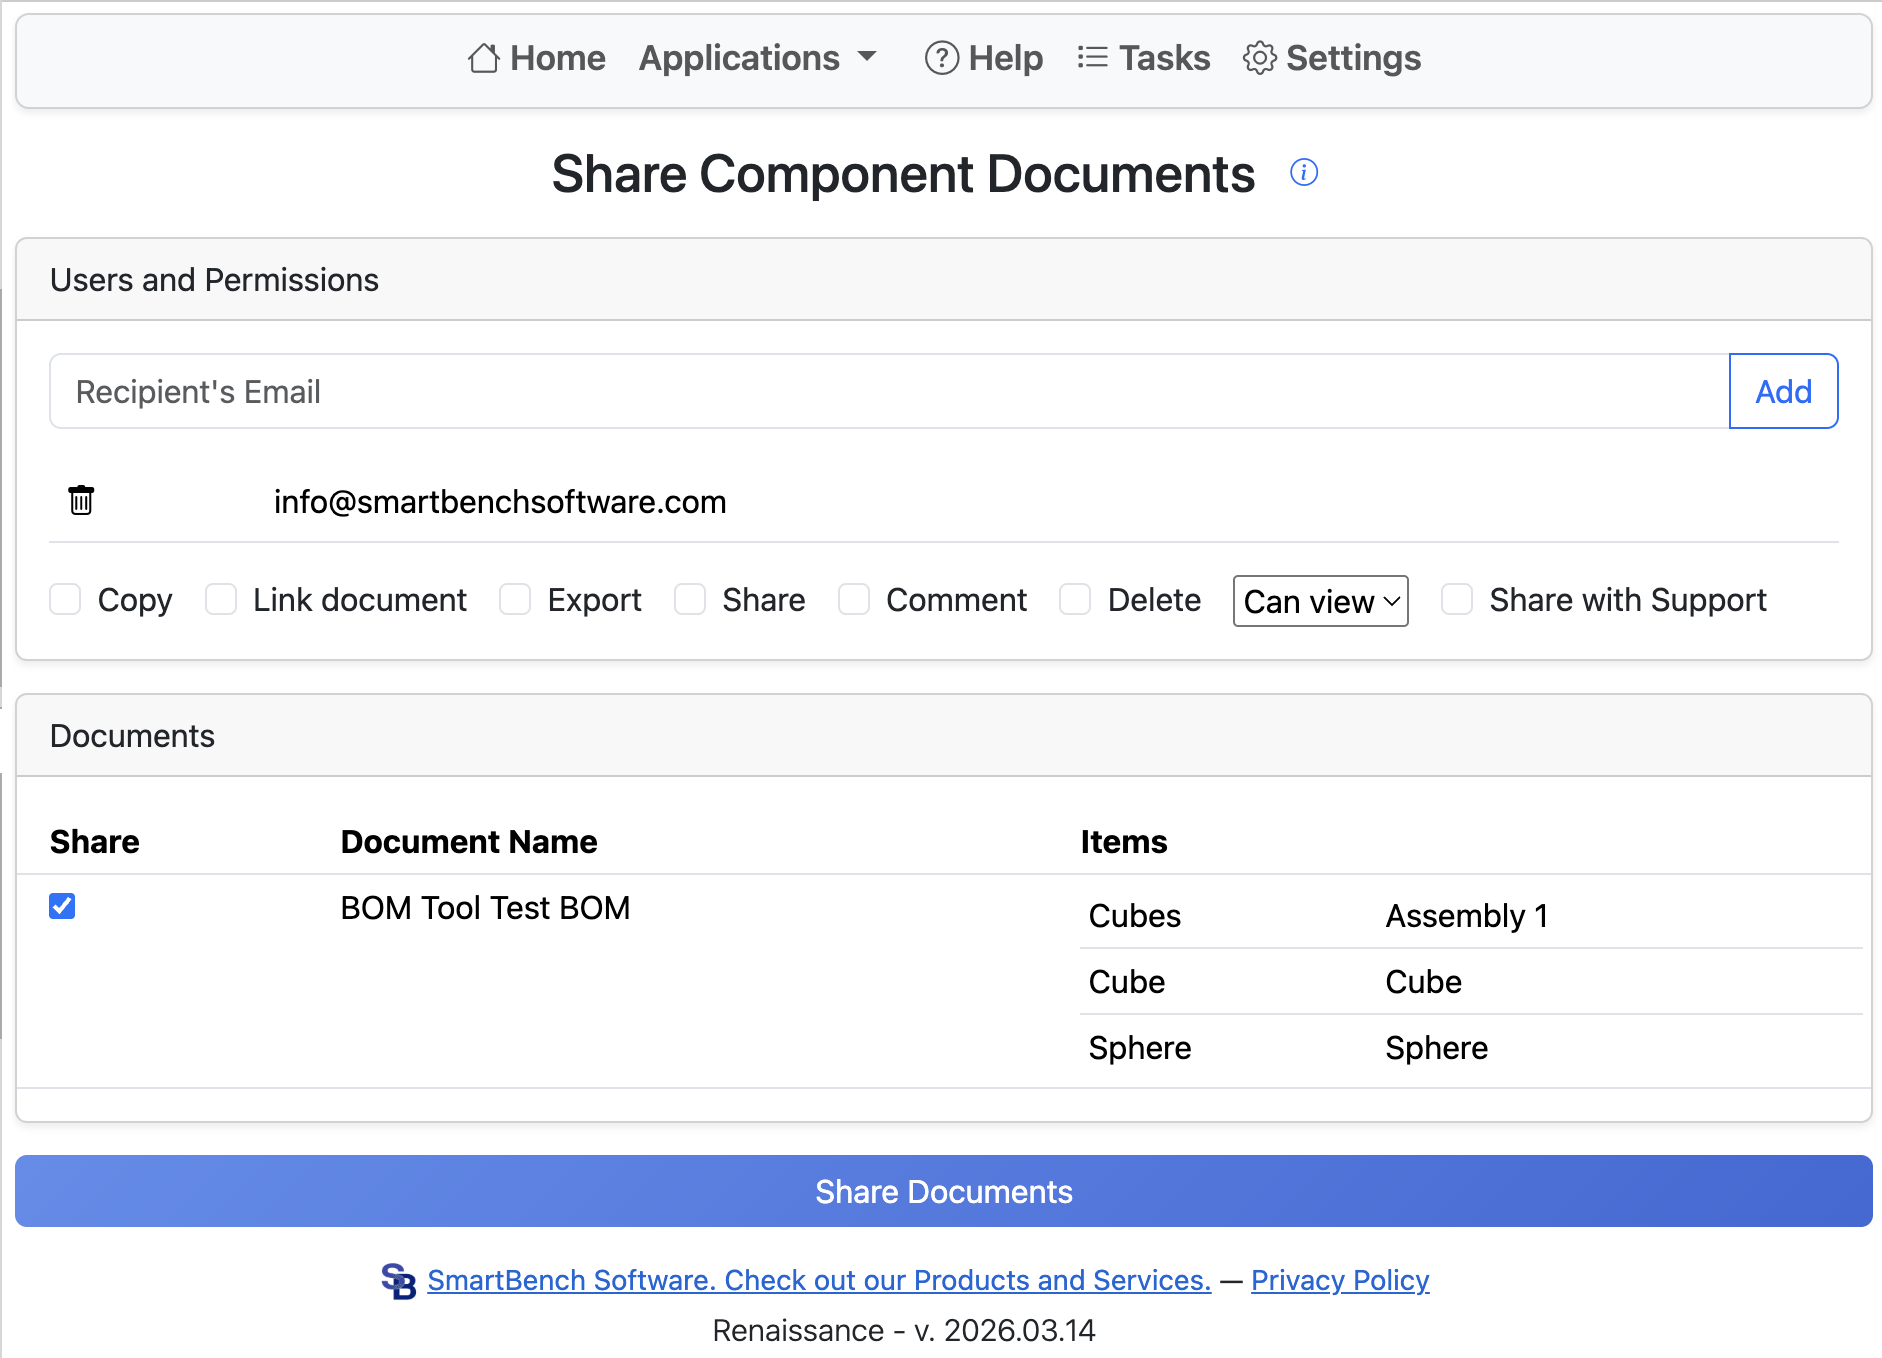This screenshot has width=1882, height=1358.
Task: Visit the SmartBench Products and Services link
Action: click(x=818, y=1280)
